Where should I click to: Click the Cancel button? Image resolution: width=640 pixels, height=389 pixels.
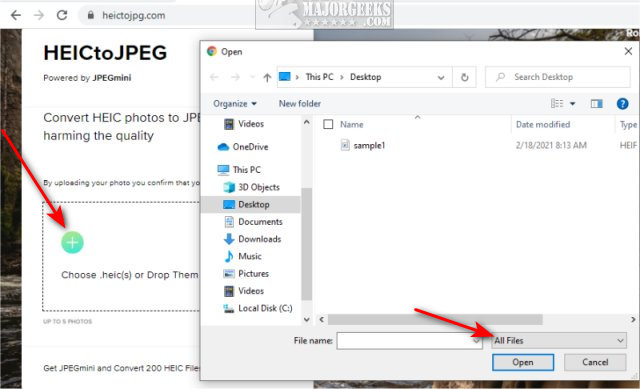click(x=595, y=362)
